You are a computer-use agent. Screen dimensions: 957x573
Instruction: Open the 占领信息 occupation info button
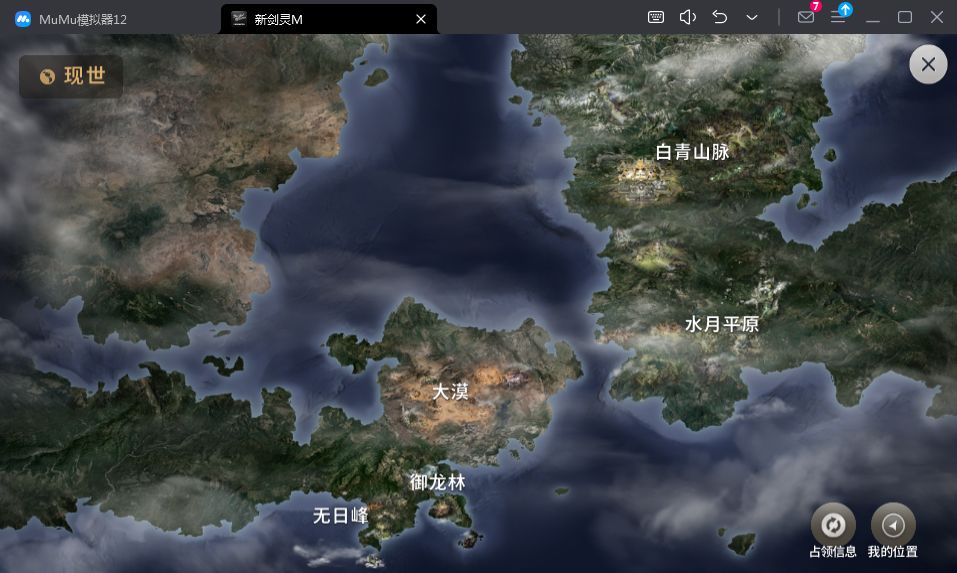pyautogui.click(x=832, y=525)
